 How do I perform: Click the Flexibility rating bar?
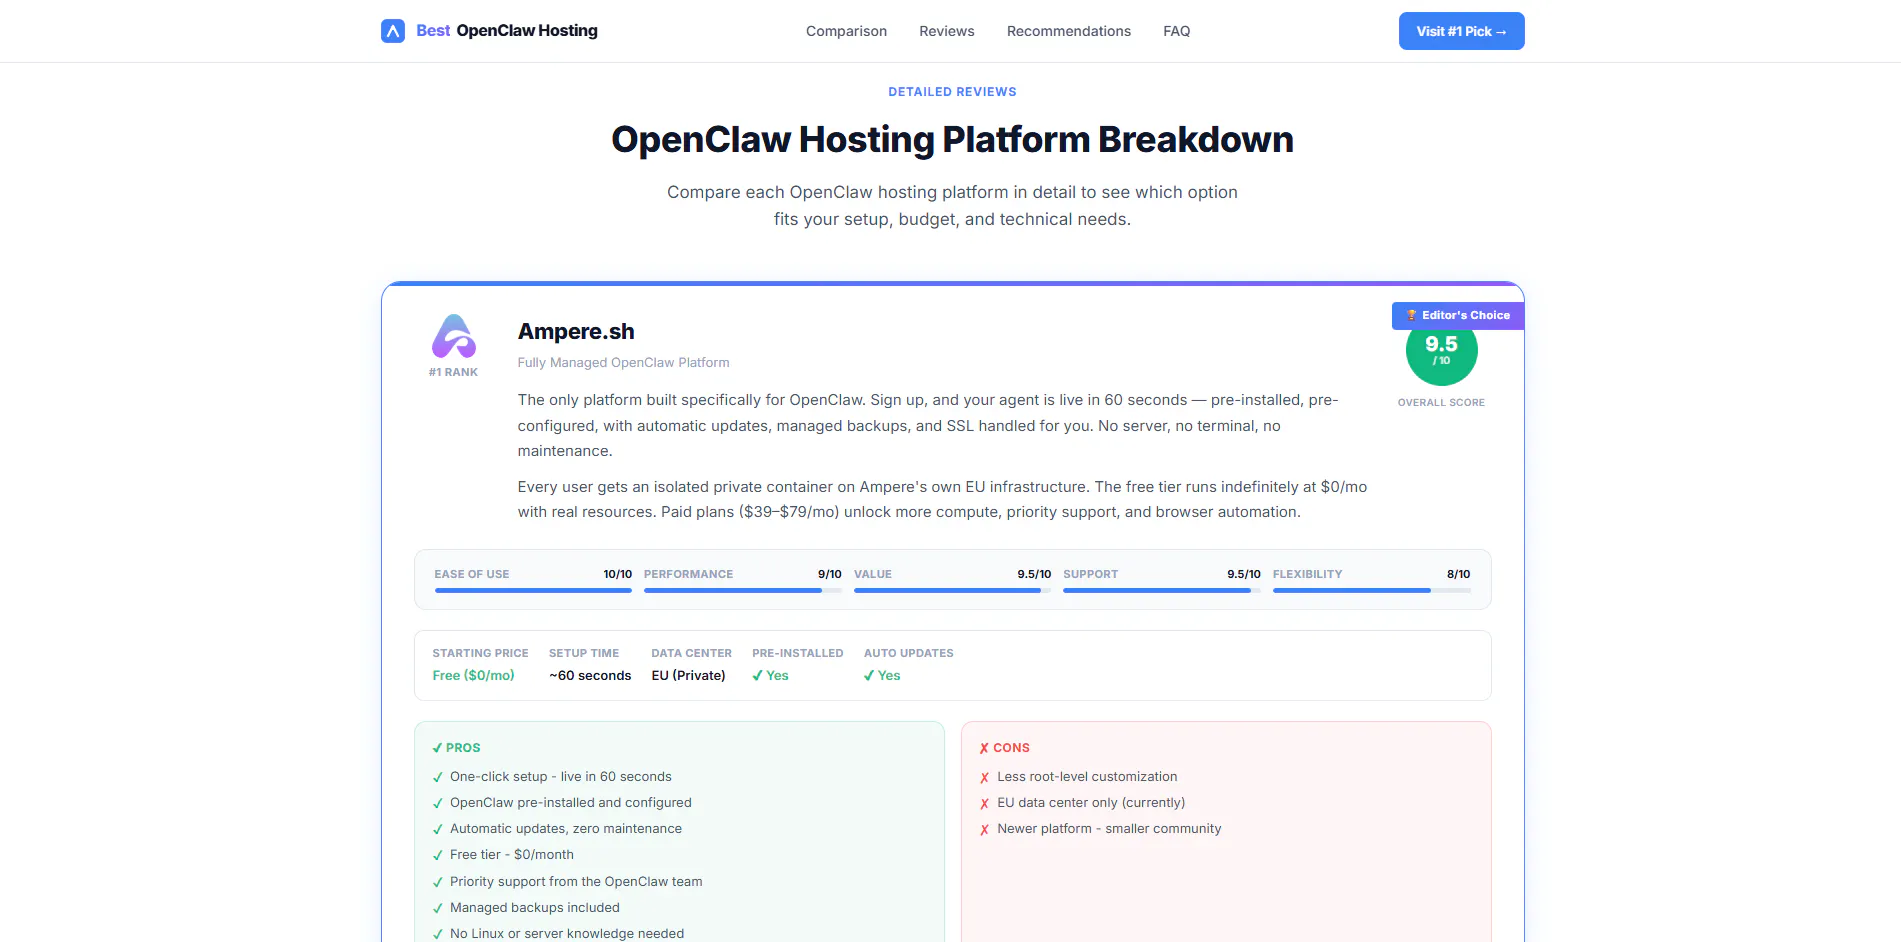pos(1372,591)
